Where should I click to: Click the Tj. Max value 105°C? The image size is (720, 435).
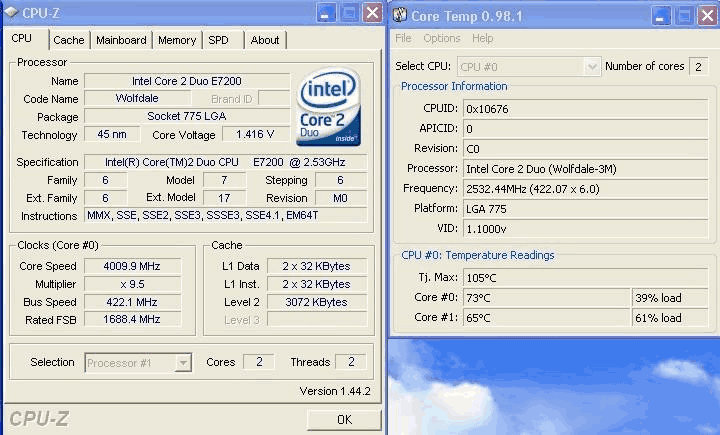coord(585,277)
